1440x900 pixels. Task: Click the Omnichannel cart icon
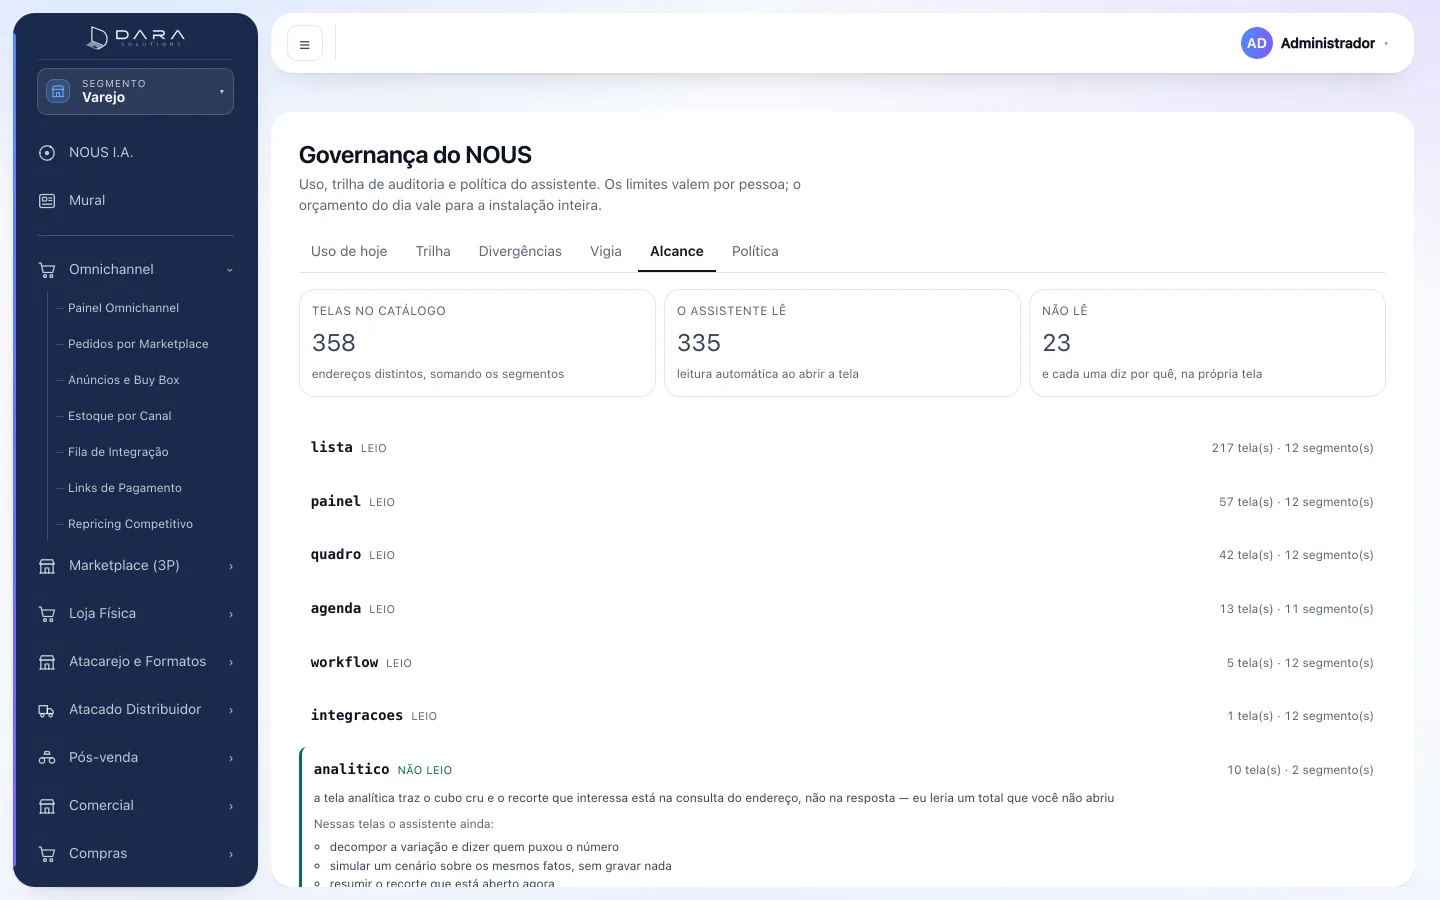pos(47,270)
